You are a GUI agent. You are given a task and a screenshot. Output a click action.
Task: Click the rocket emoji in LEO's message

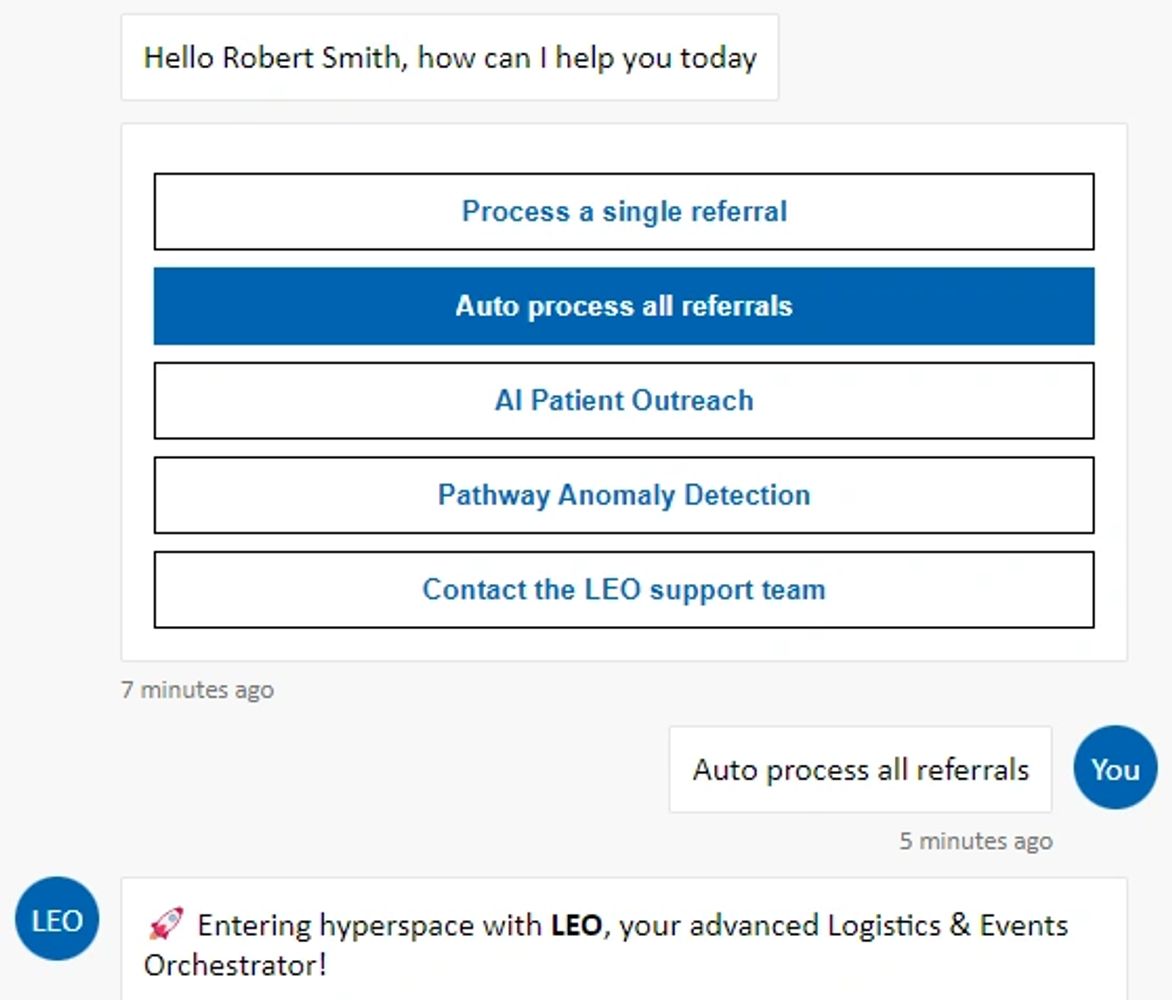coord(168,922)
